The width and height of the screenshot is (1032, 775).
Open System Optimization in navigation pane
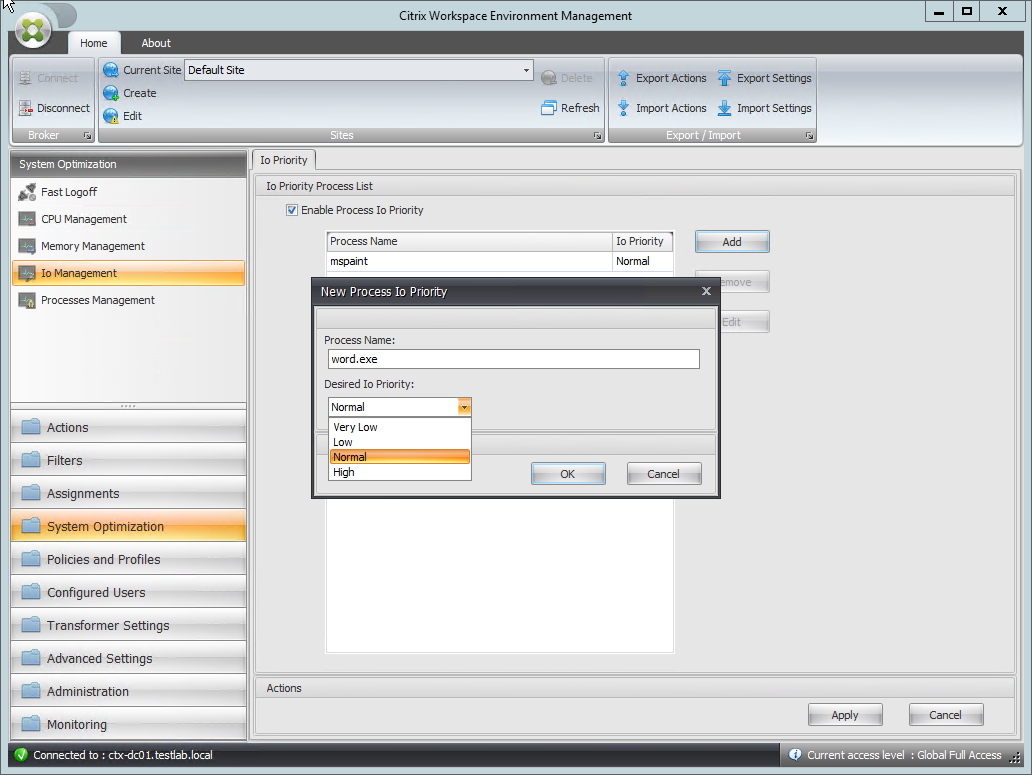[x=128, y=526]
